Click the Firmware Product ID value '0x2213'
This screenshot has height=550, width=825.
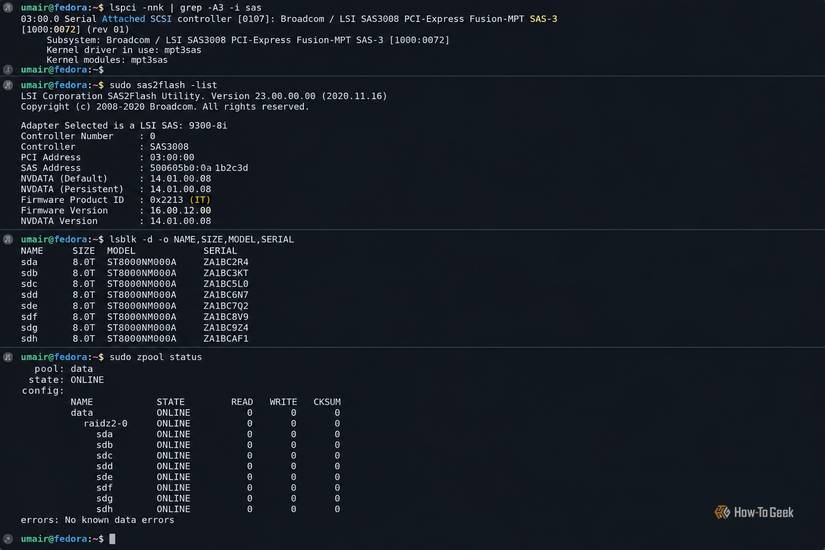coord(167,200)
